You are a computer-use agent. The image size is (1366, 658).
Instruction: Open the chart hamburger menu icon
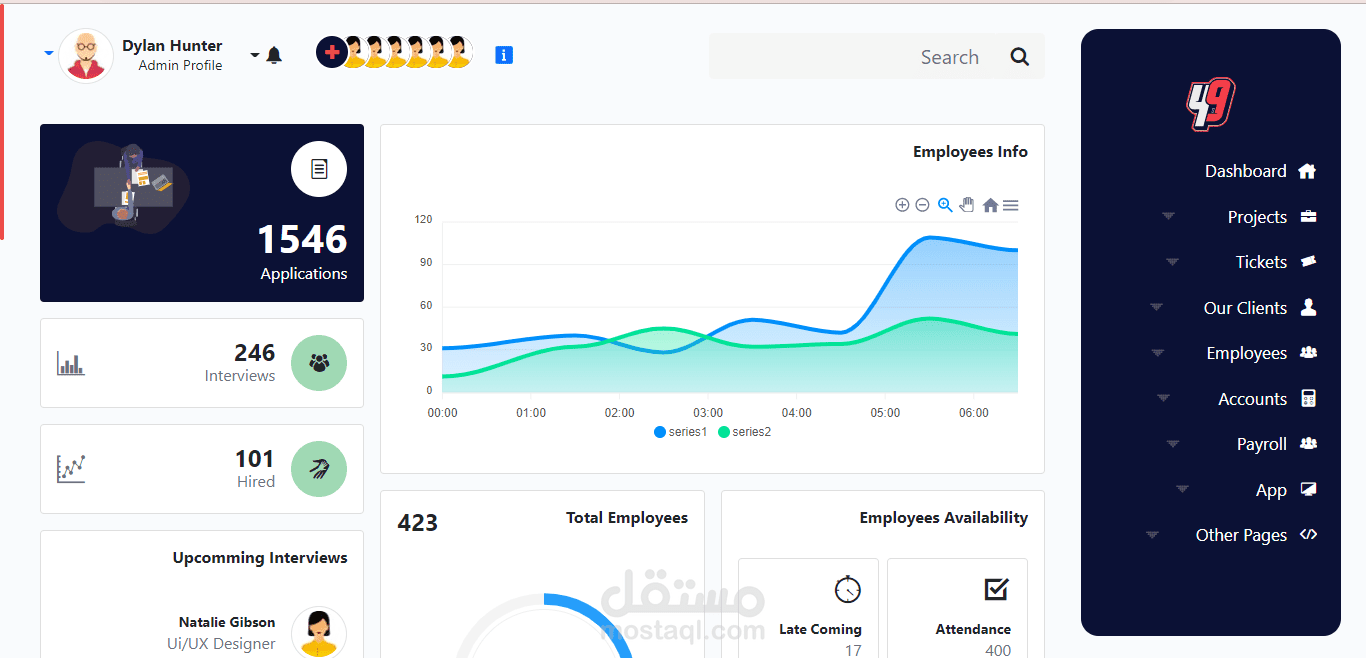1010,205
